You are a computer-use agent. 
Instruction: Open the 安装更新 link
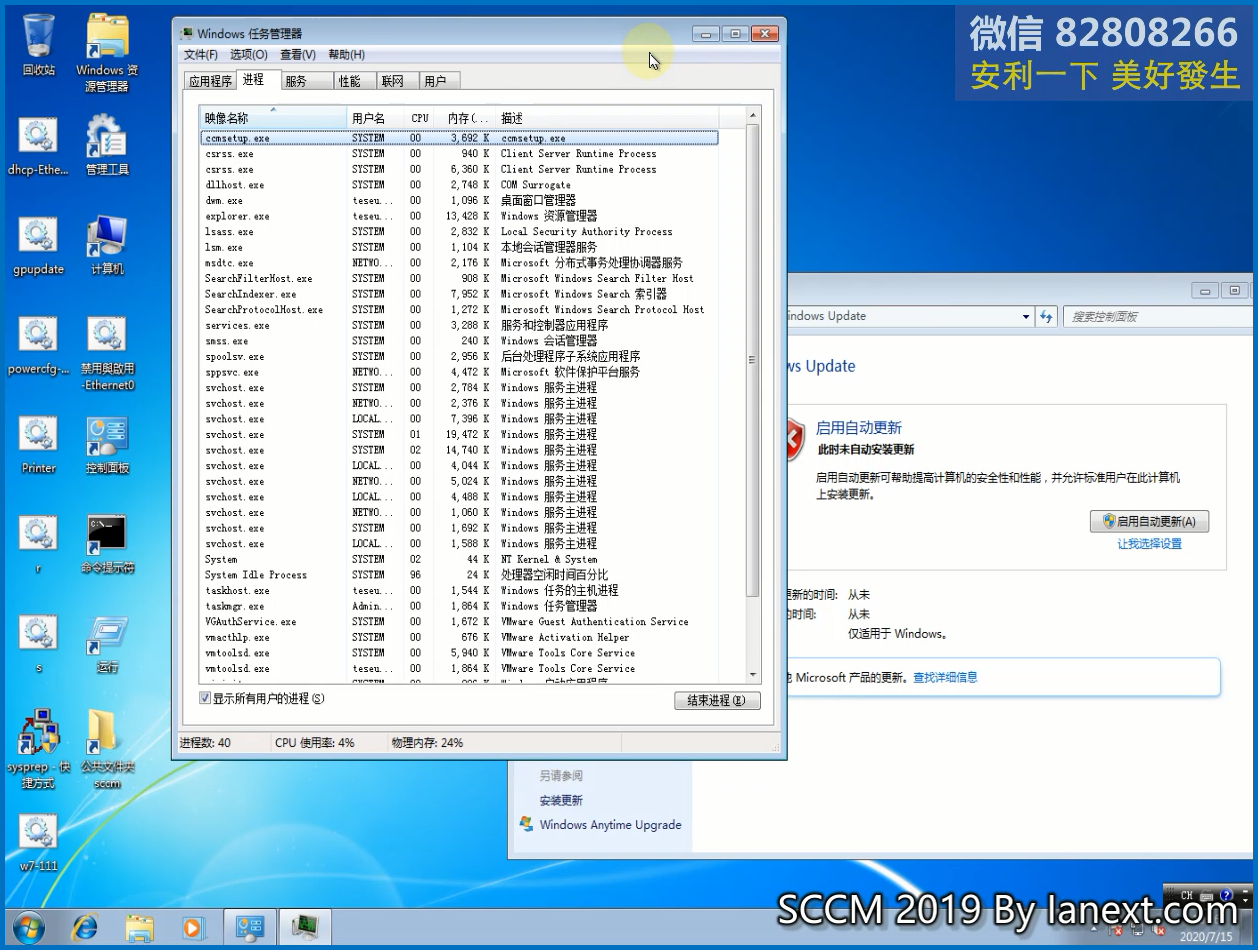[561, 800]
